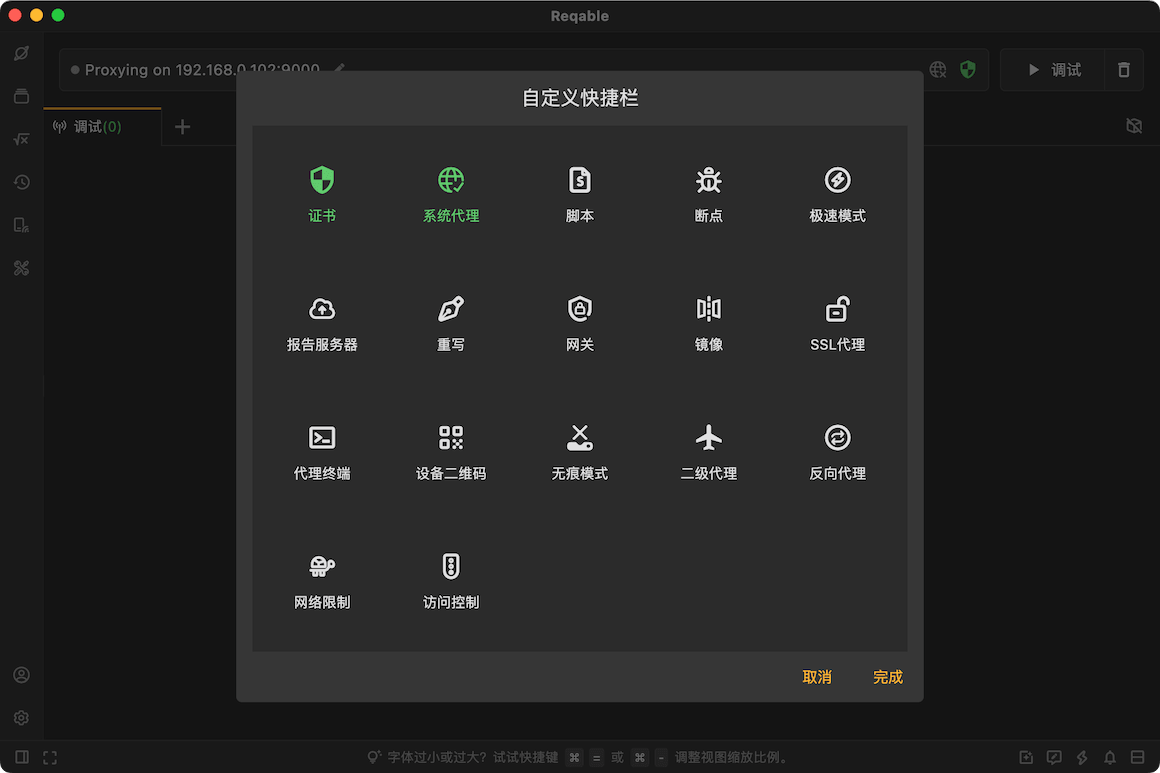Click the feedback chat icon in status bar
Screen dimensions: 1160x773
(1053, 757)
